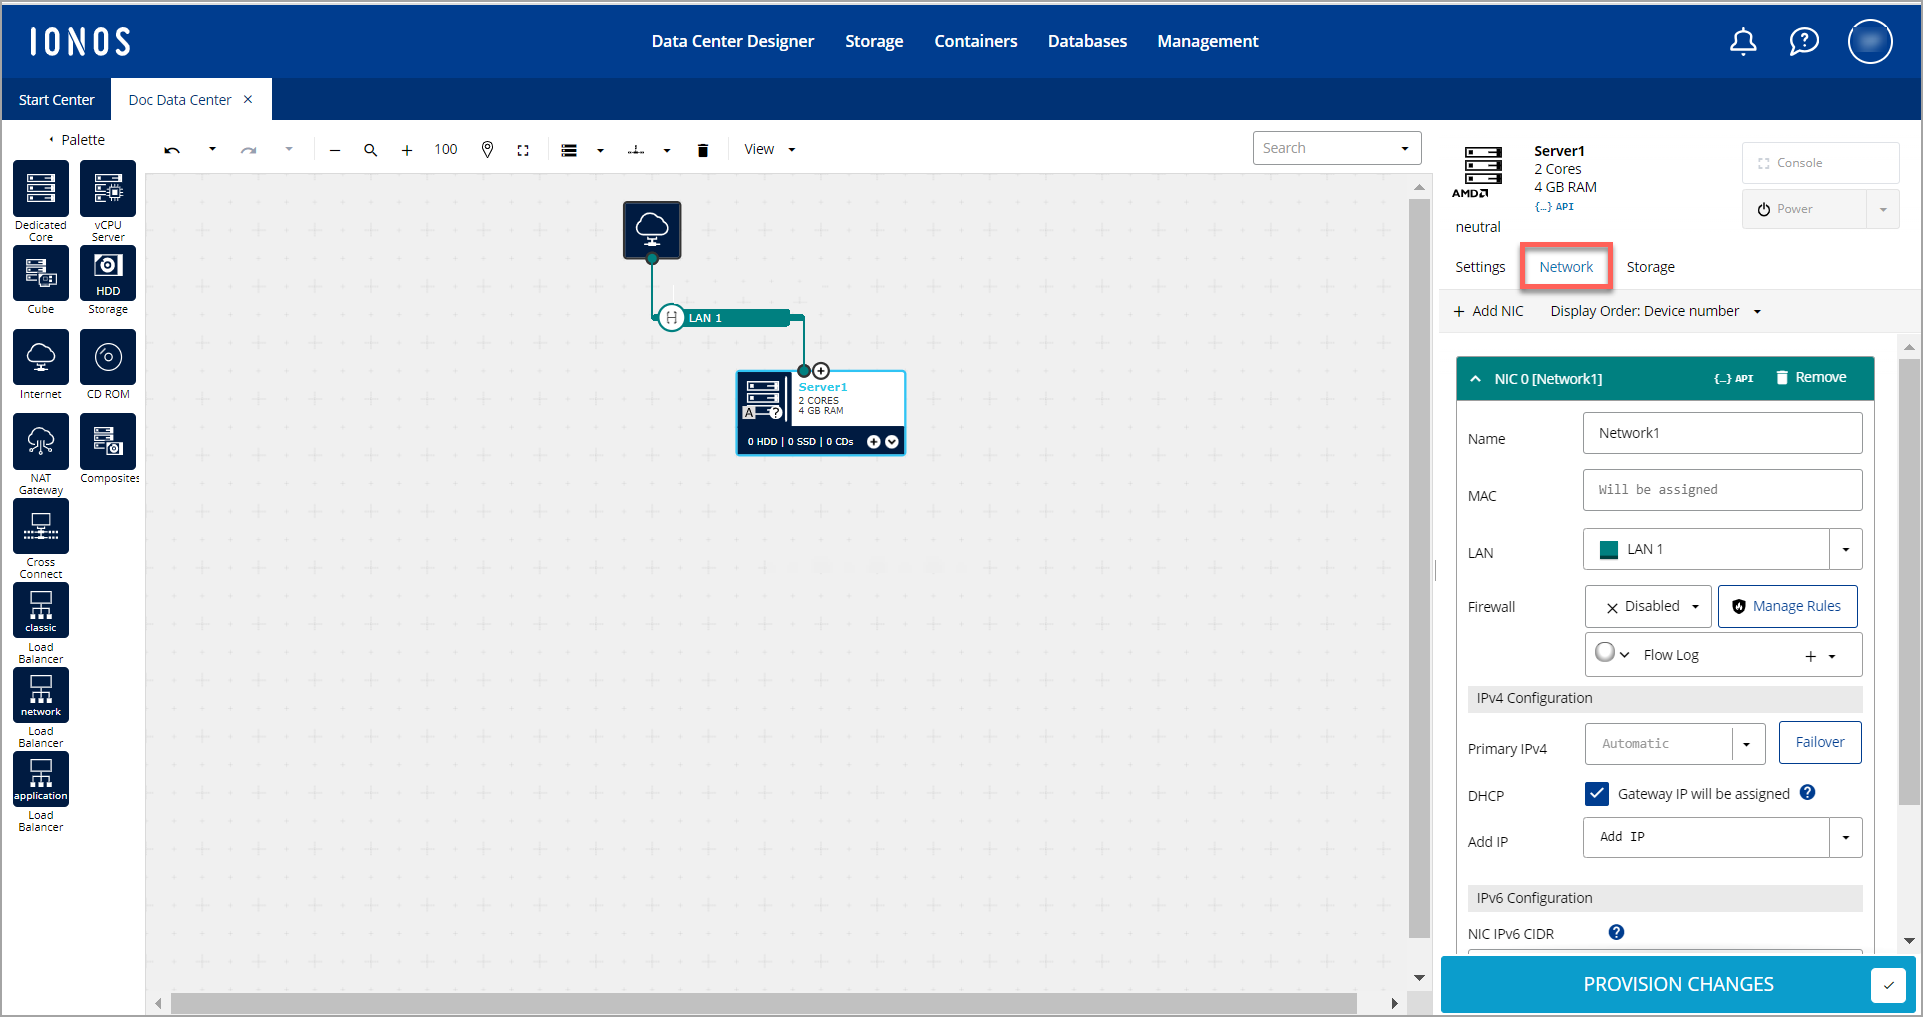
Task: Toggle the Flow Log status circle
Action: (1605, 653)
